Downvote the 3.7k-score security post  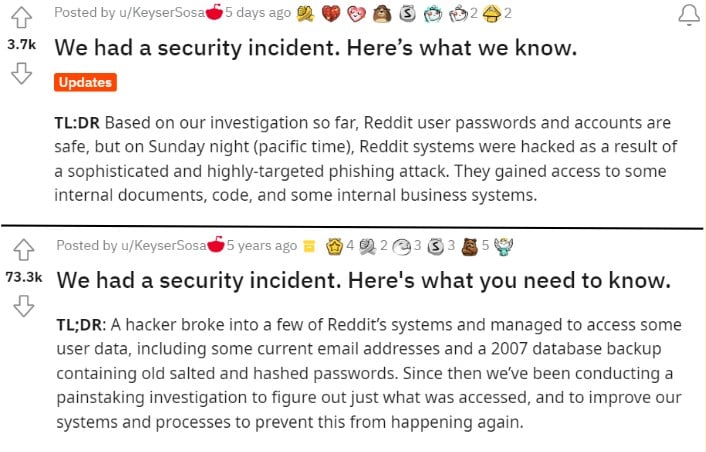(21, 73)
